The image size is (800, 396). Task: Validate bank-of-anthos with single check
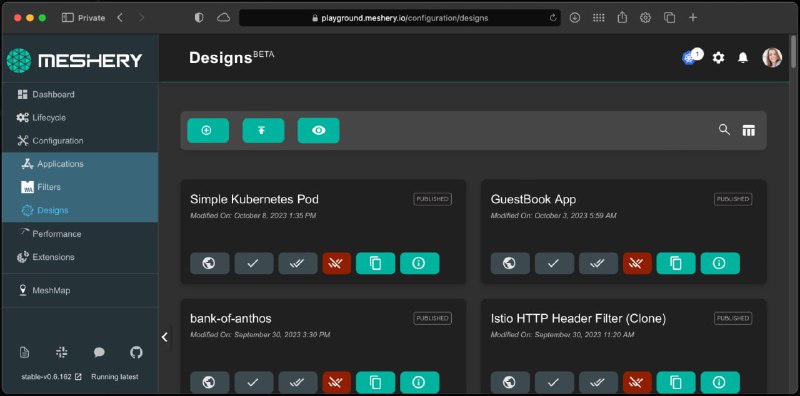tap(254, 382)
